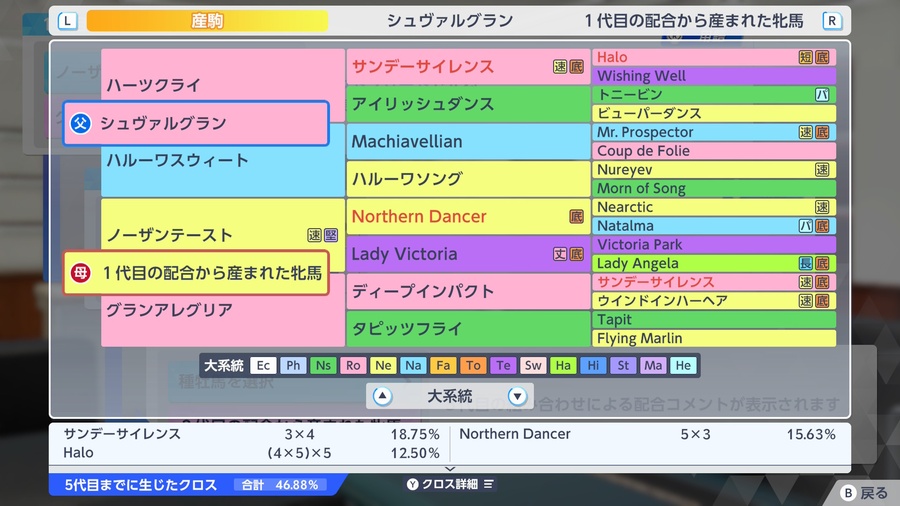Click the ウインドインハーヘア row
Screen dimensions: 900x506
click(714, 301)
